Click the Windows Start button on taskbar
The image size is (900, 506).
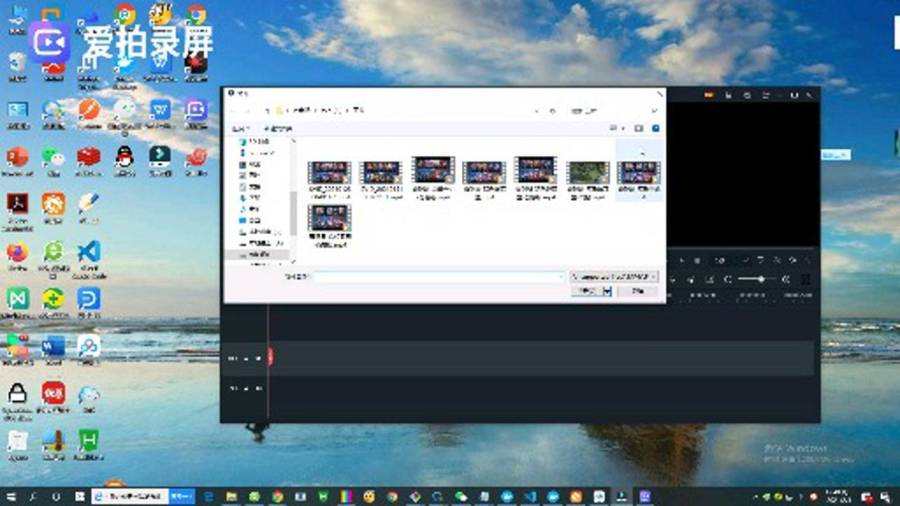pos(10,497)
